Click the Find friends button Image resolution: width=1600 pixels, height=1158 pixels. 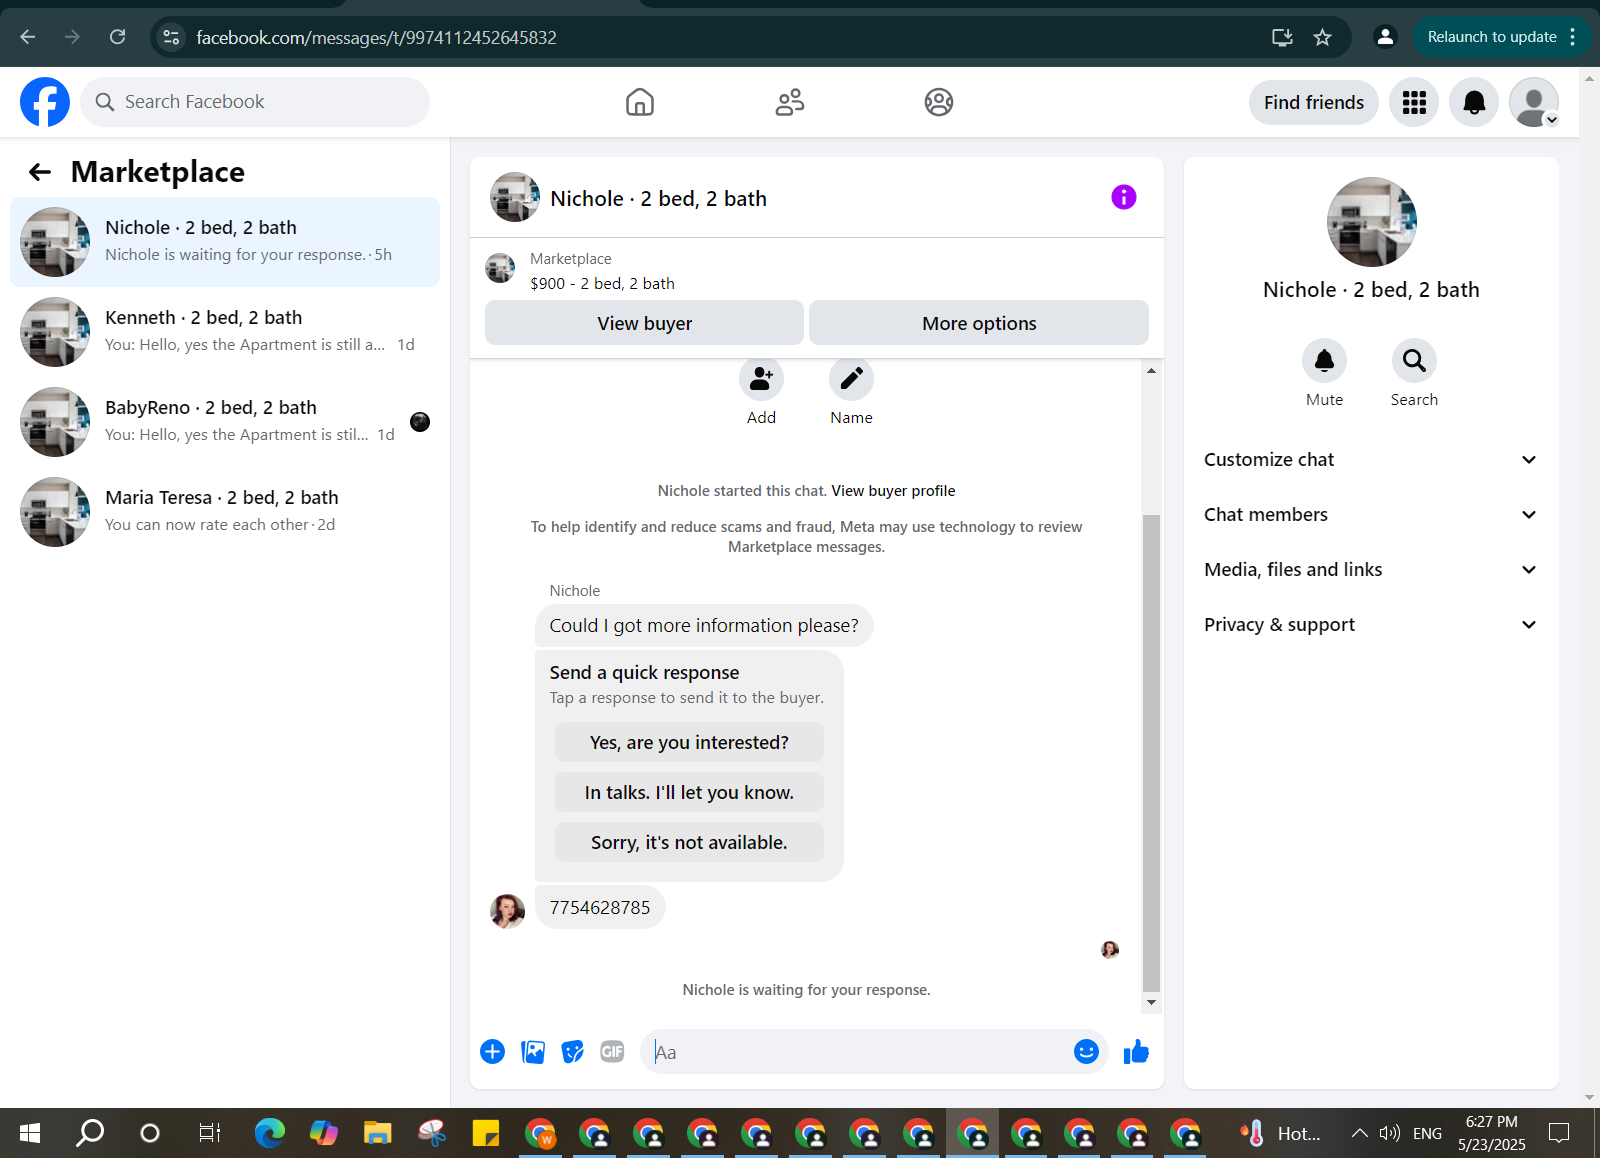(1314, 102)
